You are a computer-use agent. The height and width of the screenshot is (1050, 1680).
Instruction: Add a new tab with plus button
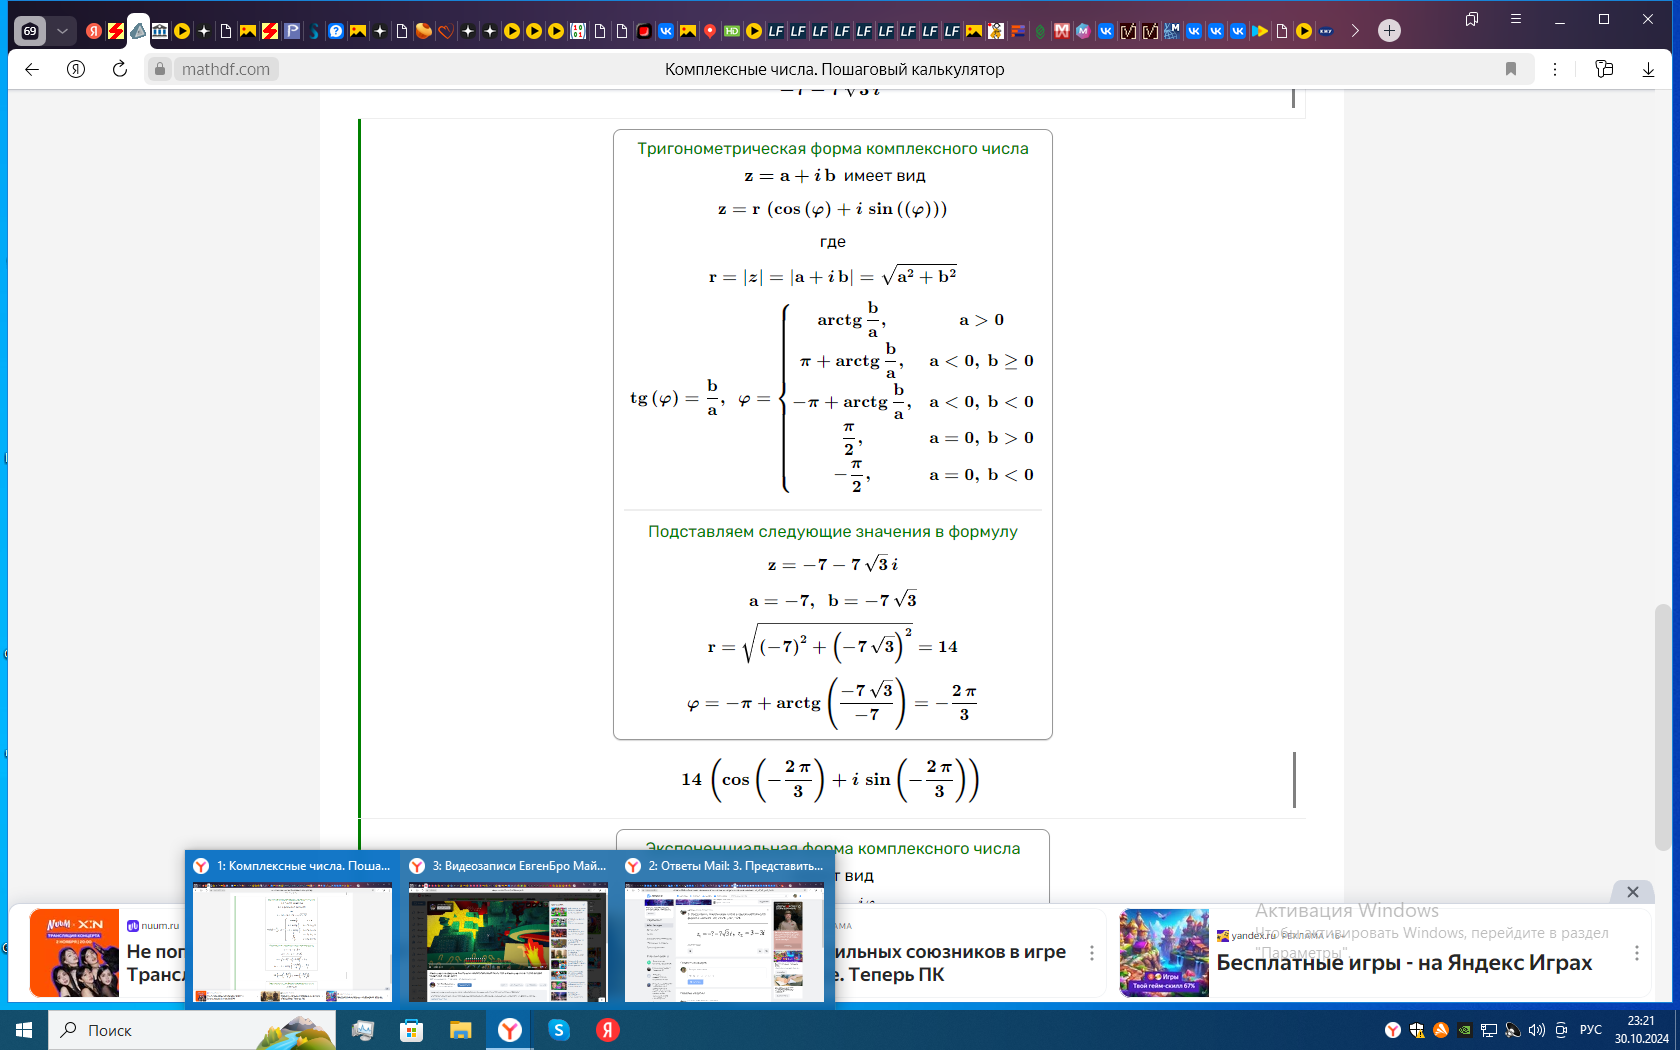(1389, 31)
